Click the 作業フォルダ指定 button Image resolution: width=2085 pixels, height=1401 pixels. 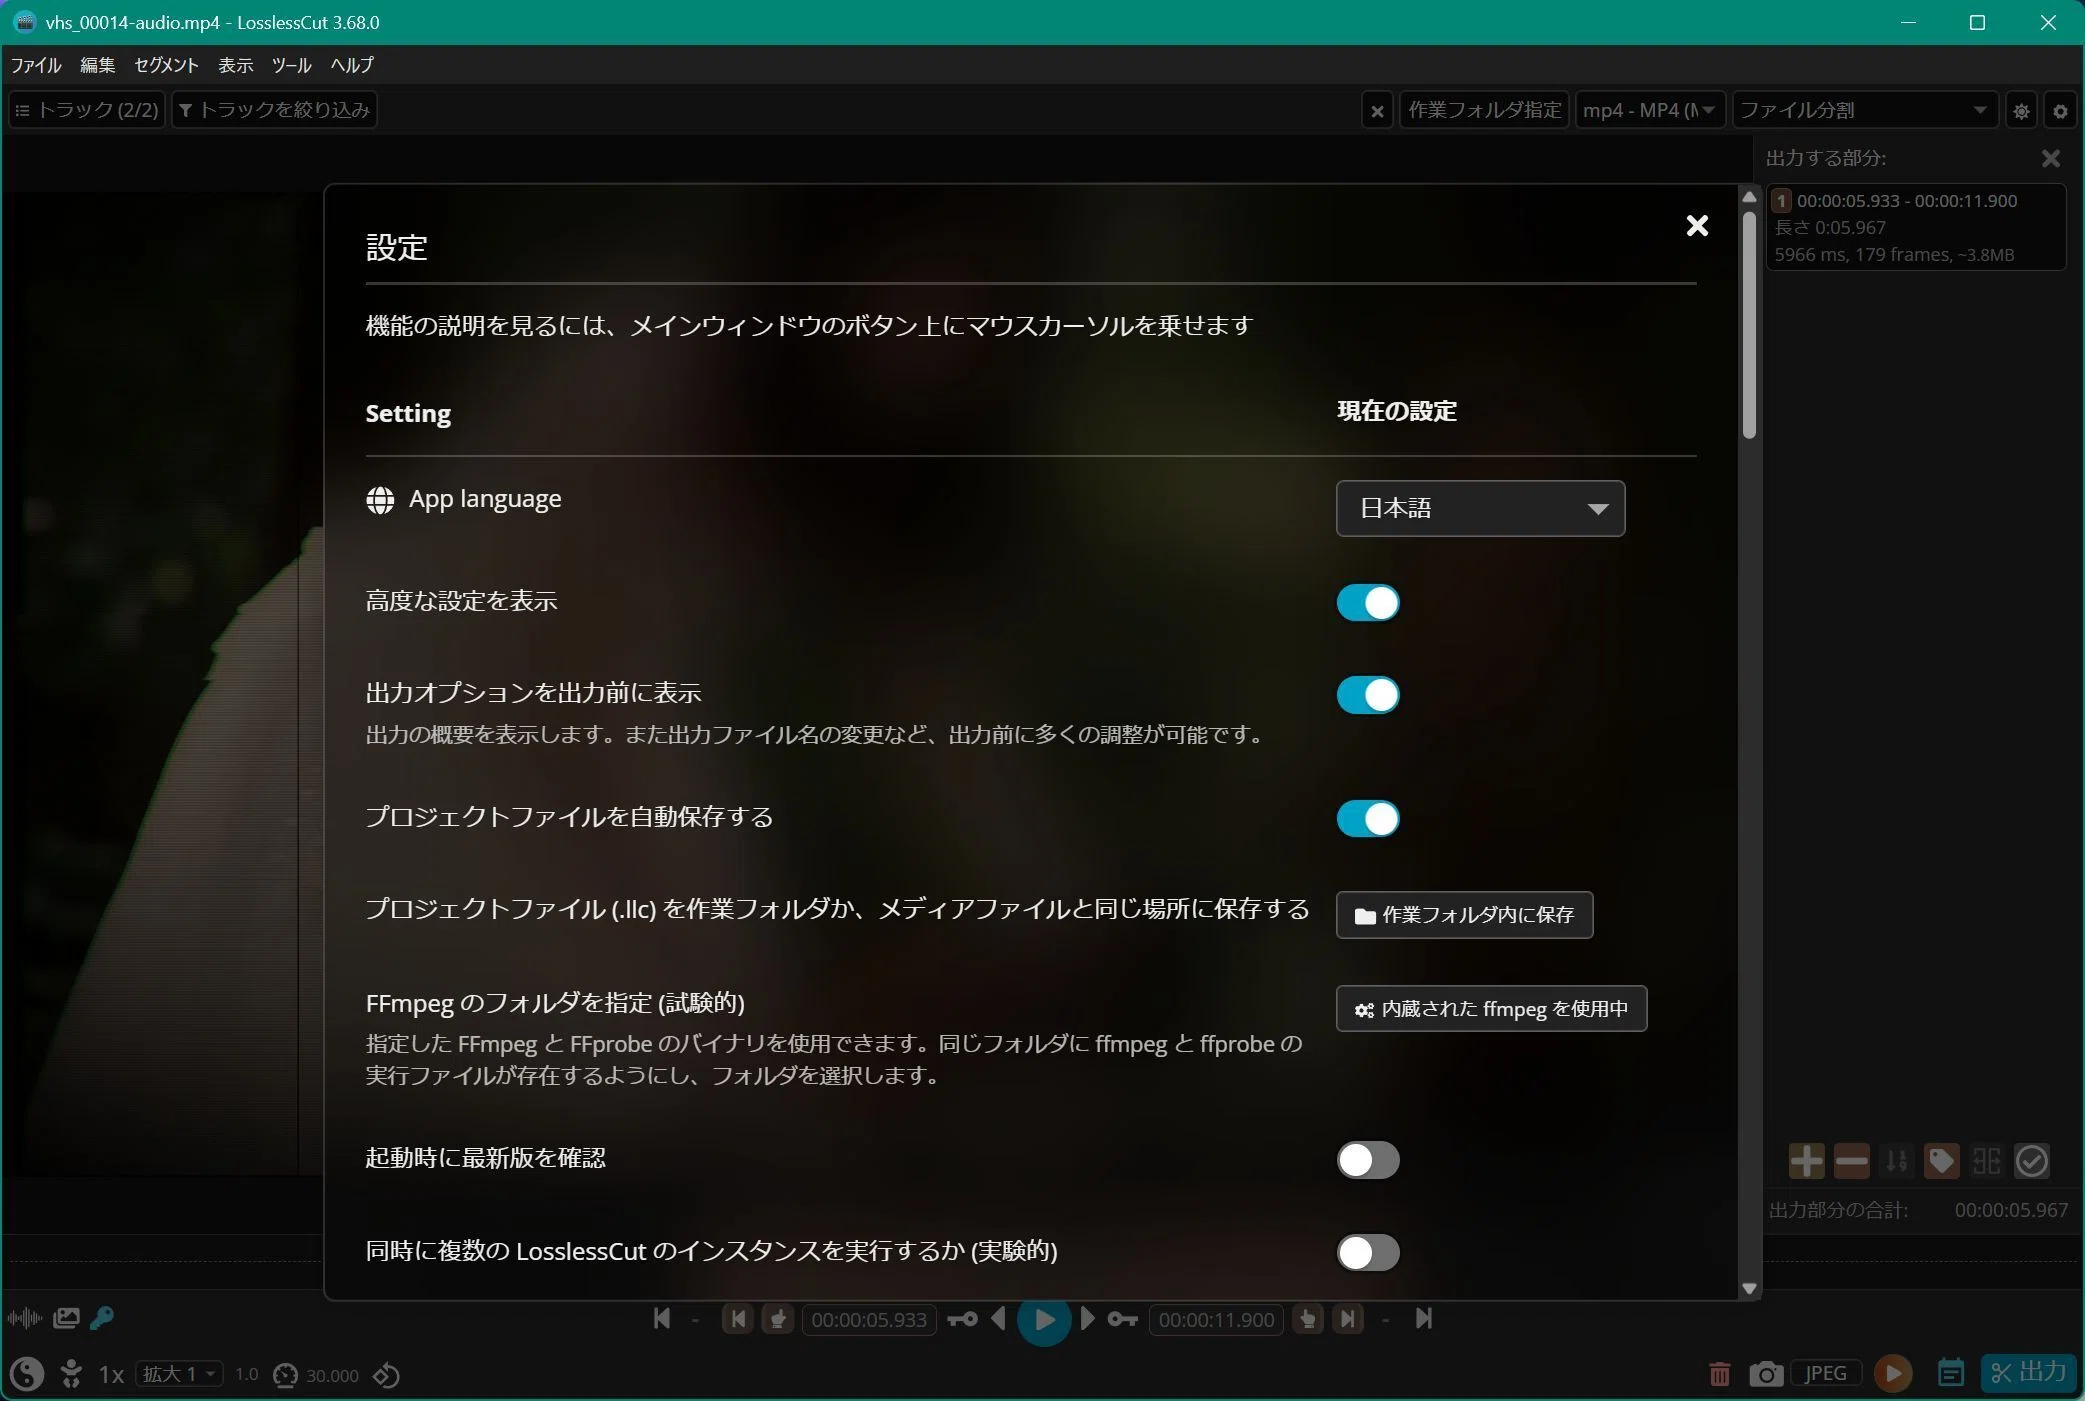(1484, 110)
